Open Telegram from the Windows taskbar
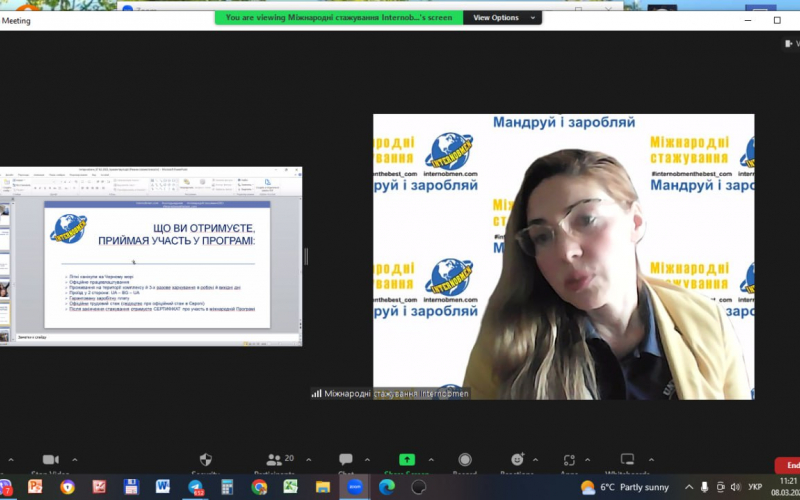Screen dimensions: 800x500 pos(195,487)
